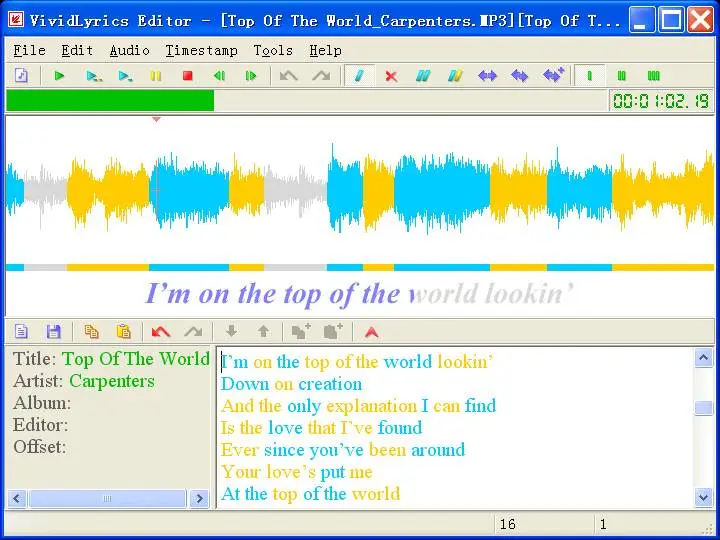Click the second gray squares-plus icon
Viewport: 720px width, 540px height.
point(333,331)
